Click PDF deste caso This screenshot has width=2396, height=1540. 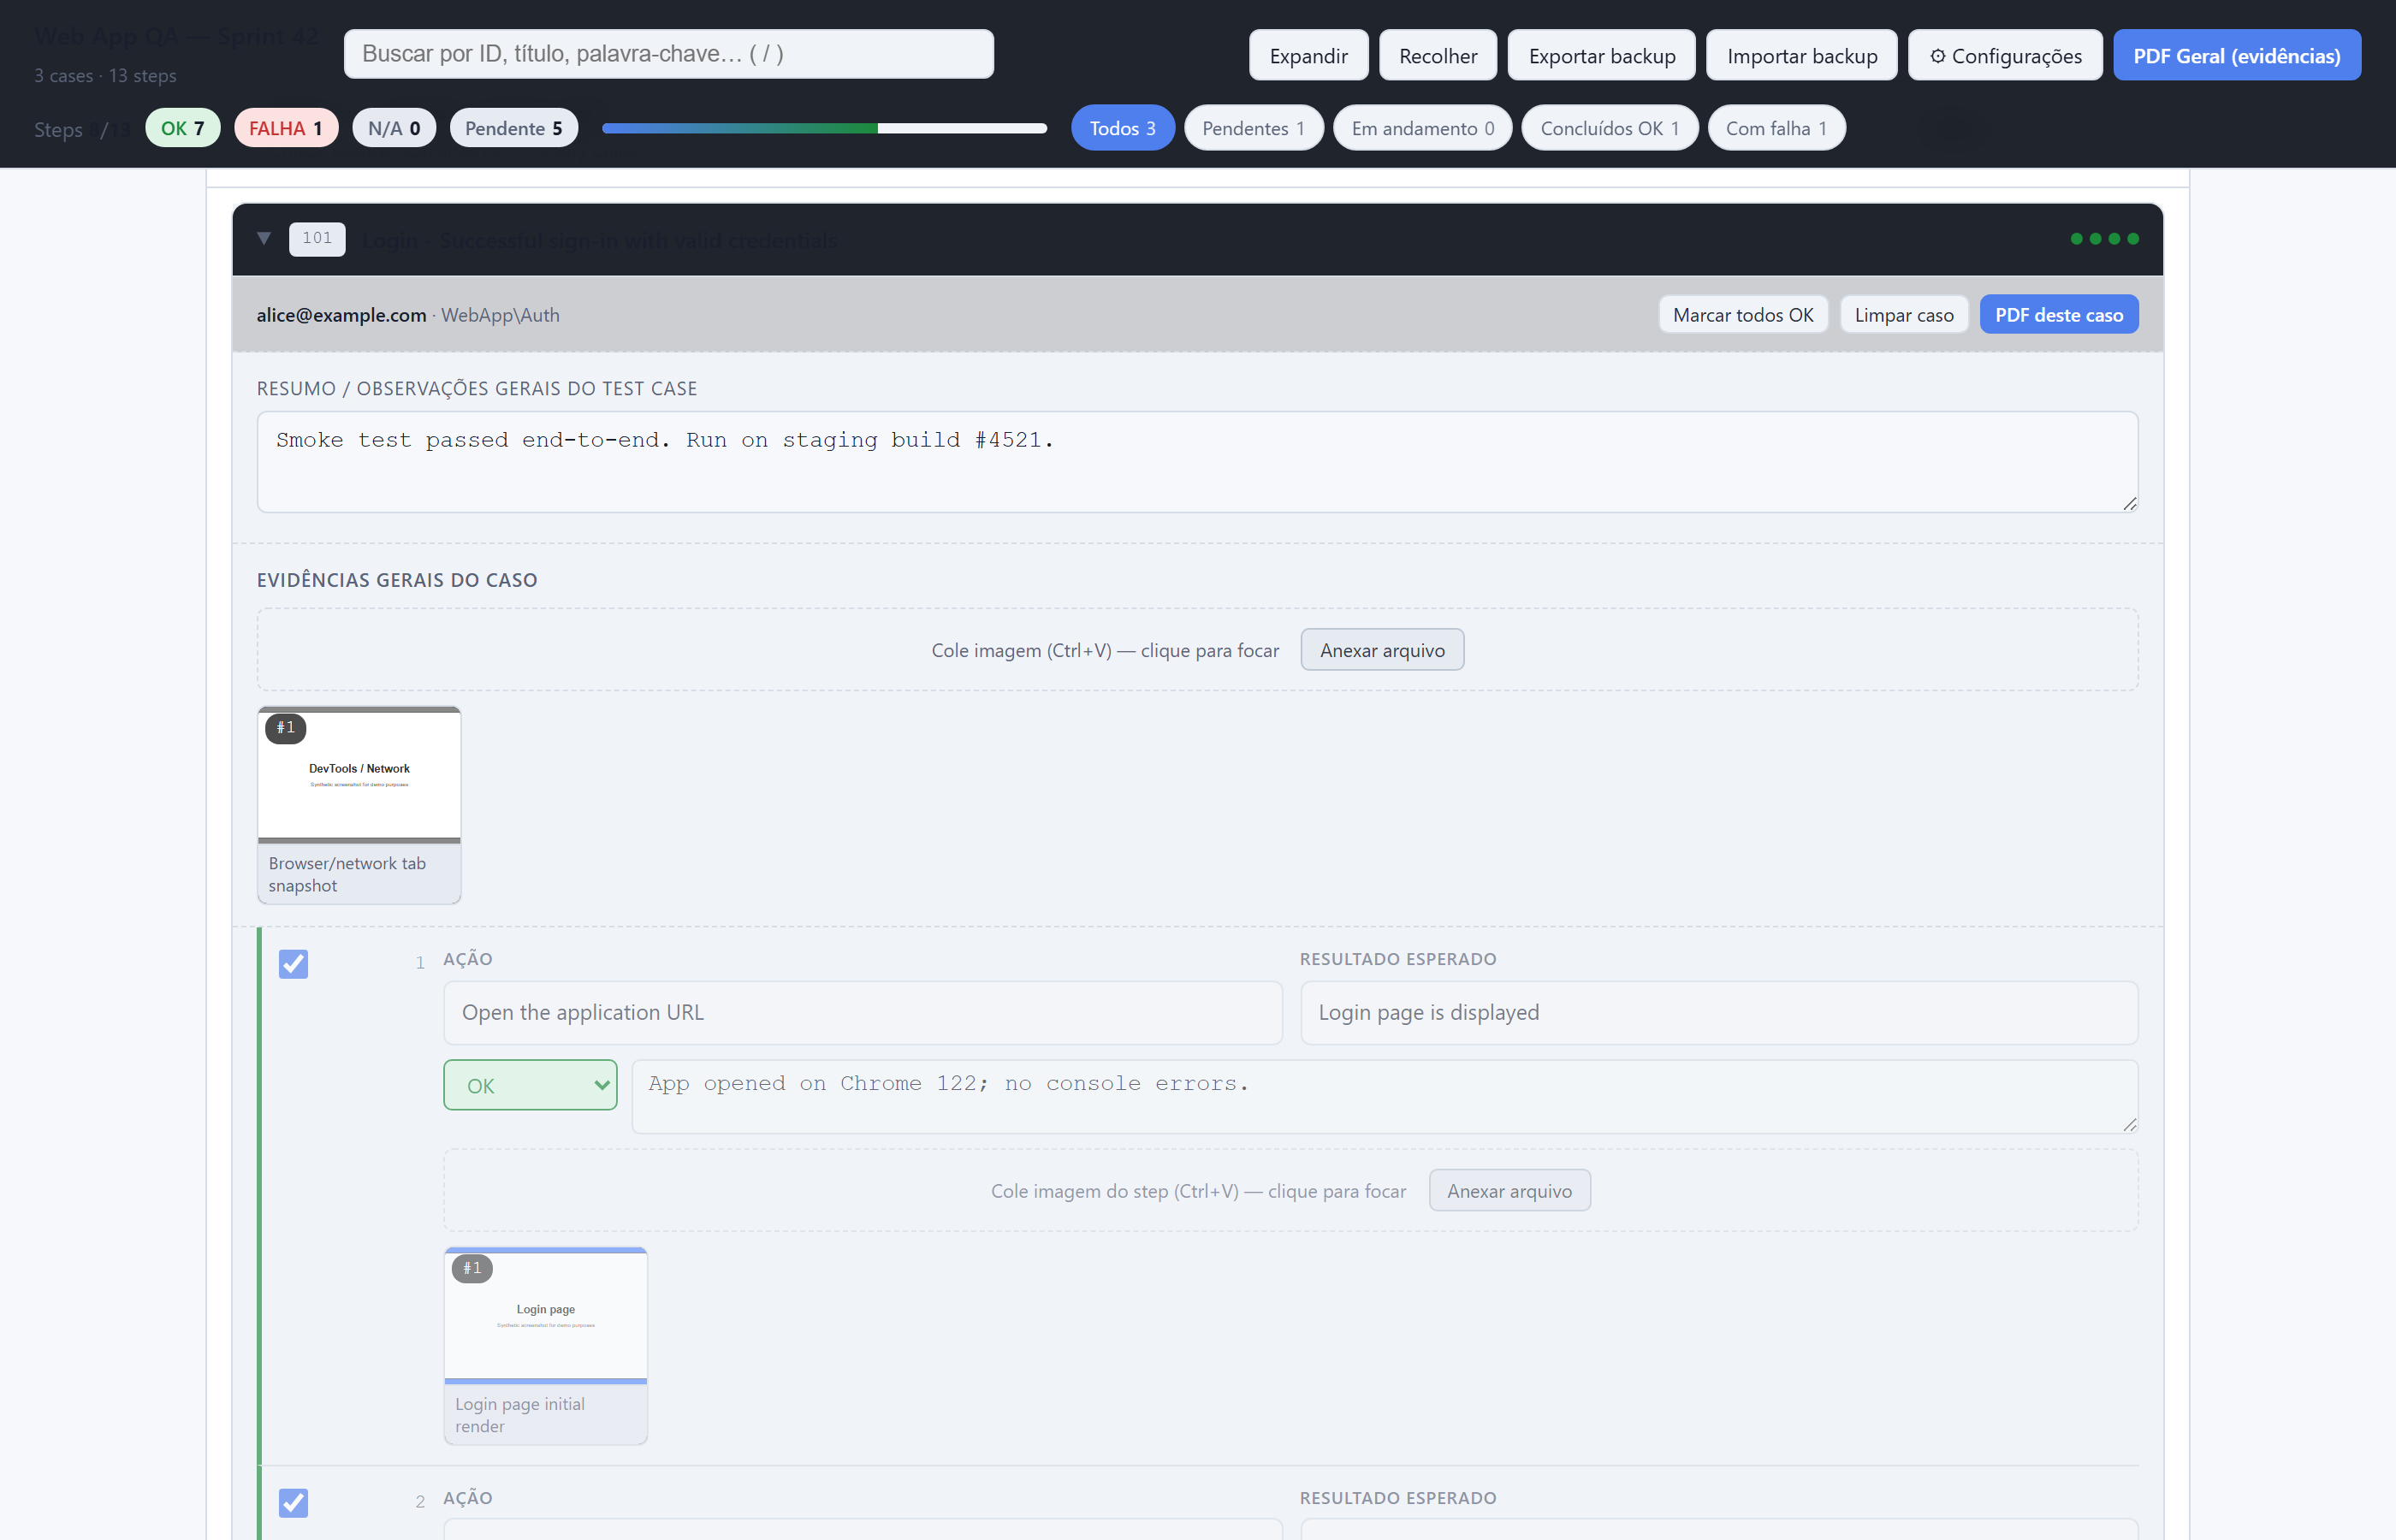pyautogui.click(x=2059, y=315)
